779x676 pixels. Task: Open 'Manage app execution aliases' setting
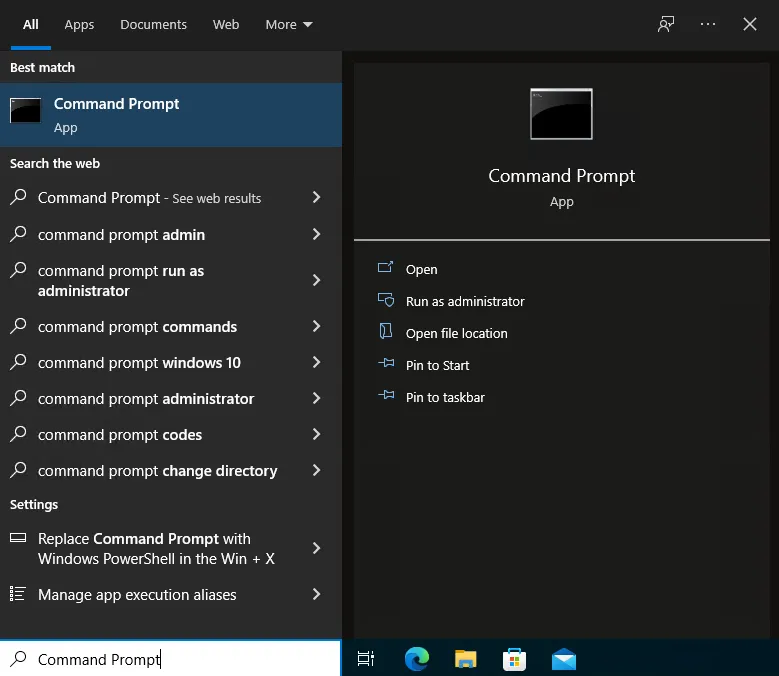click(171, 594)
